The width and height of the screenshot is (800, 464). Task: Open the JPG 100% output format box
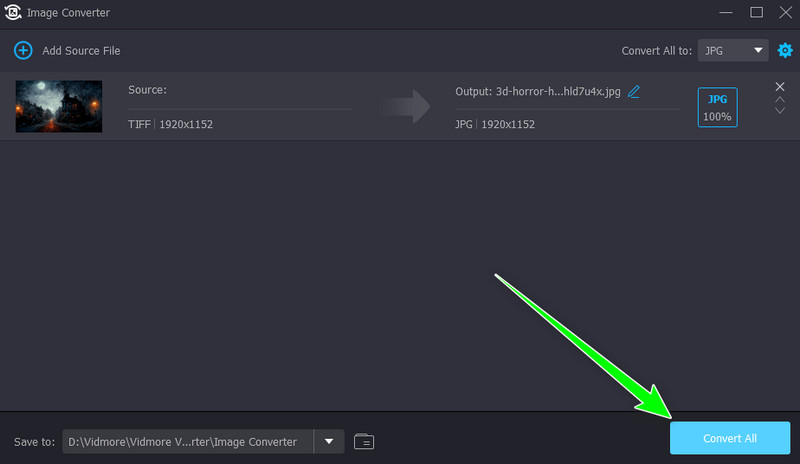[x=717, y=108]
